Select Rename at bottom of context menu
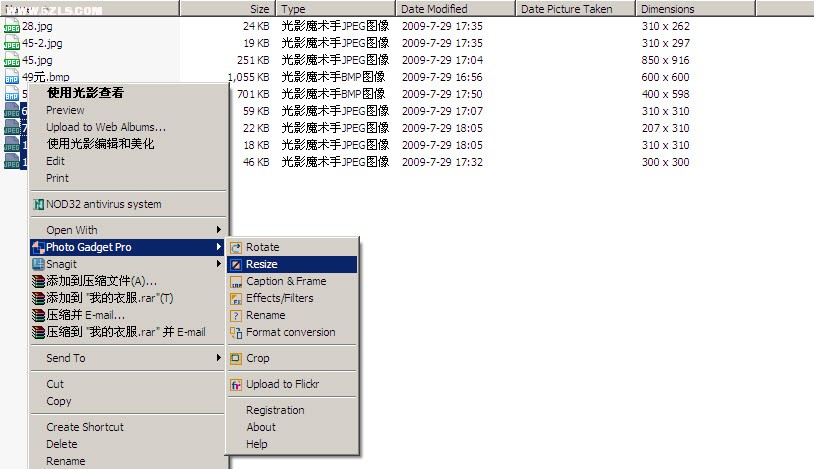The height and width of the screenshot is (469, 814). pyautogui.click(x=65, y=461)
